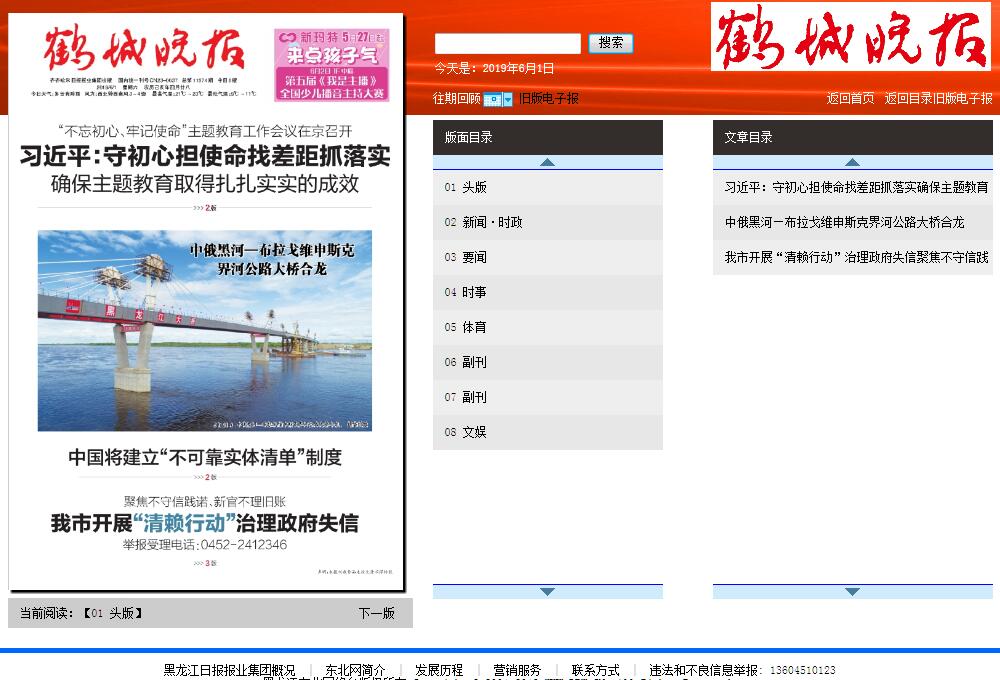This screenshot has width=1000, height=680.
Task: Open page 04 时事
Action: pyautogui.click(x=548, y=292)
